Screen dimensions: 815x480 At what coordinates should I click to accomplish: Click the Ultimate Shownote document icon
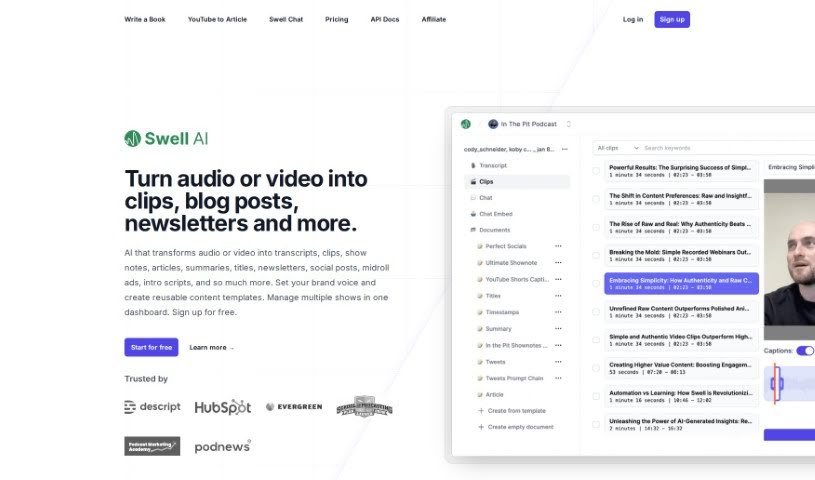tap(480, 263)
